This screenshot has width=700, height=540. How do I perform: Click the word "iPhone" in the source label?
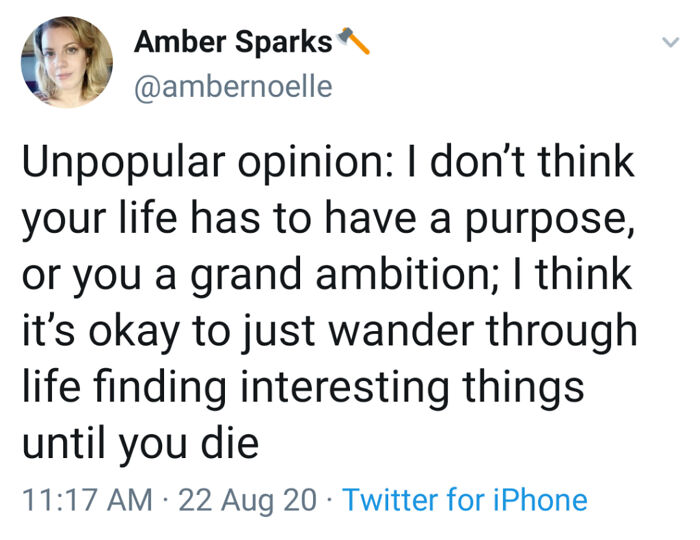coord(540,499)
